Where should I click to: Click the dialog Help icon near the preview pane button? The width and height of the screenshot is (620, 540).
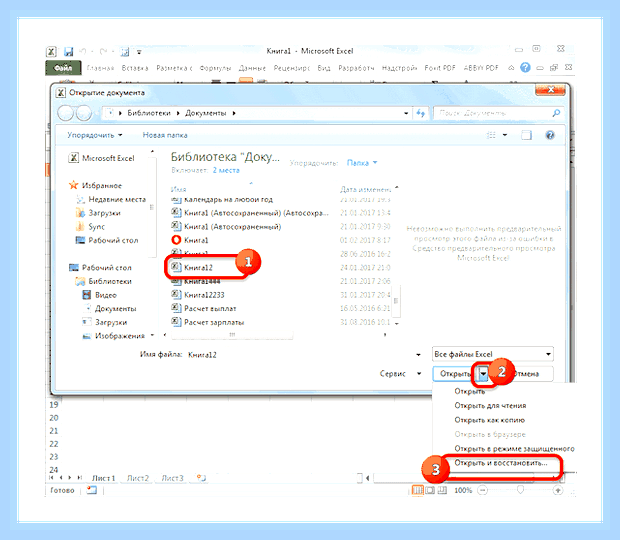pos(550,135)
